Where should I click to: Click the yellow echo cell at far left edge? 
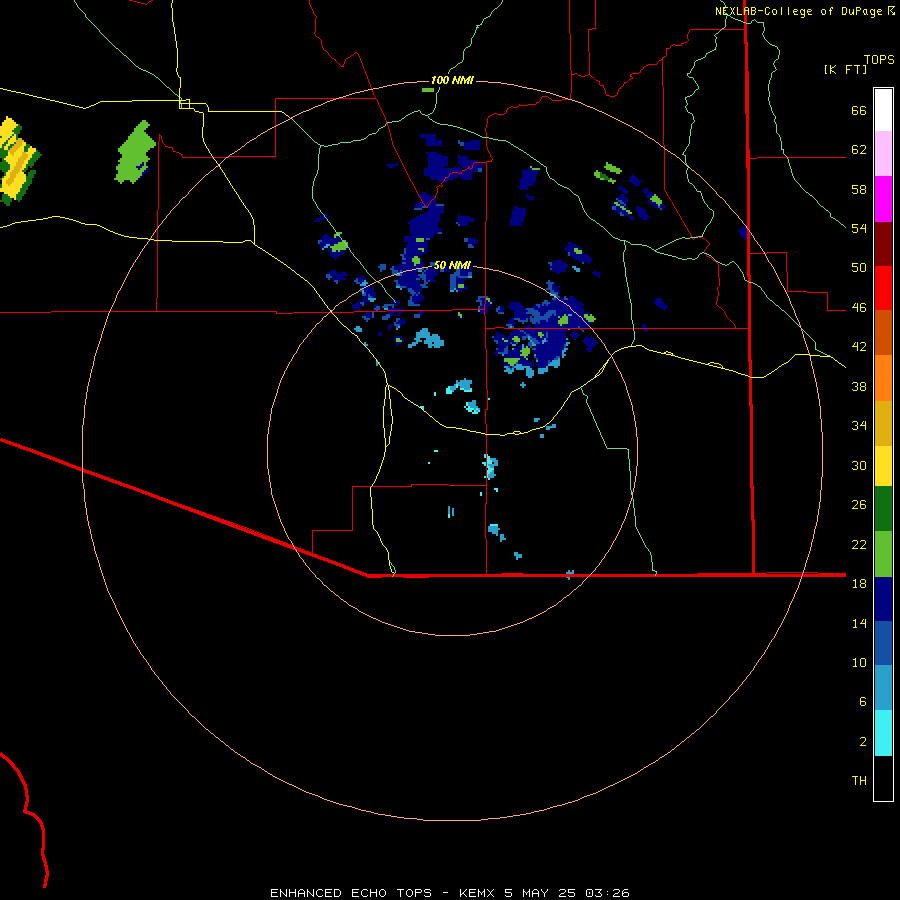coord(16,161)
